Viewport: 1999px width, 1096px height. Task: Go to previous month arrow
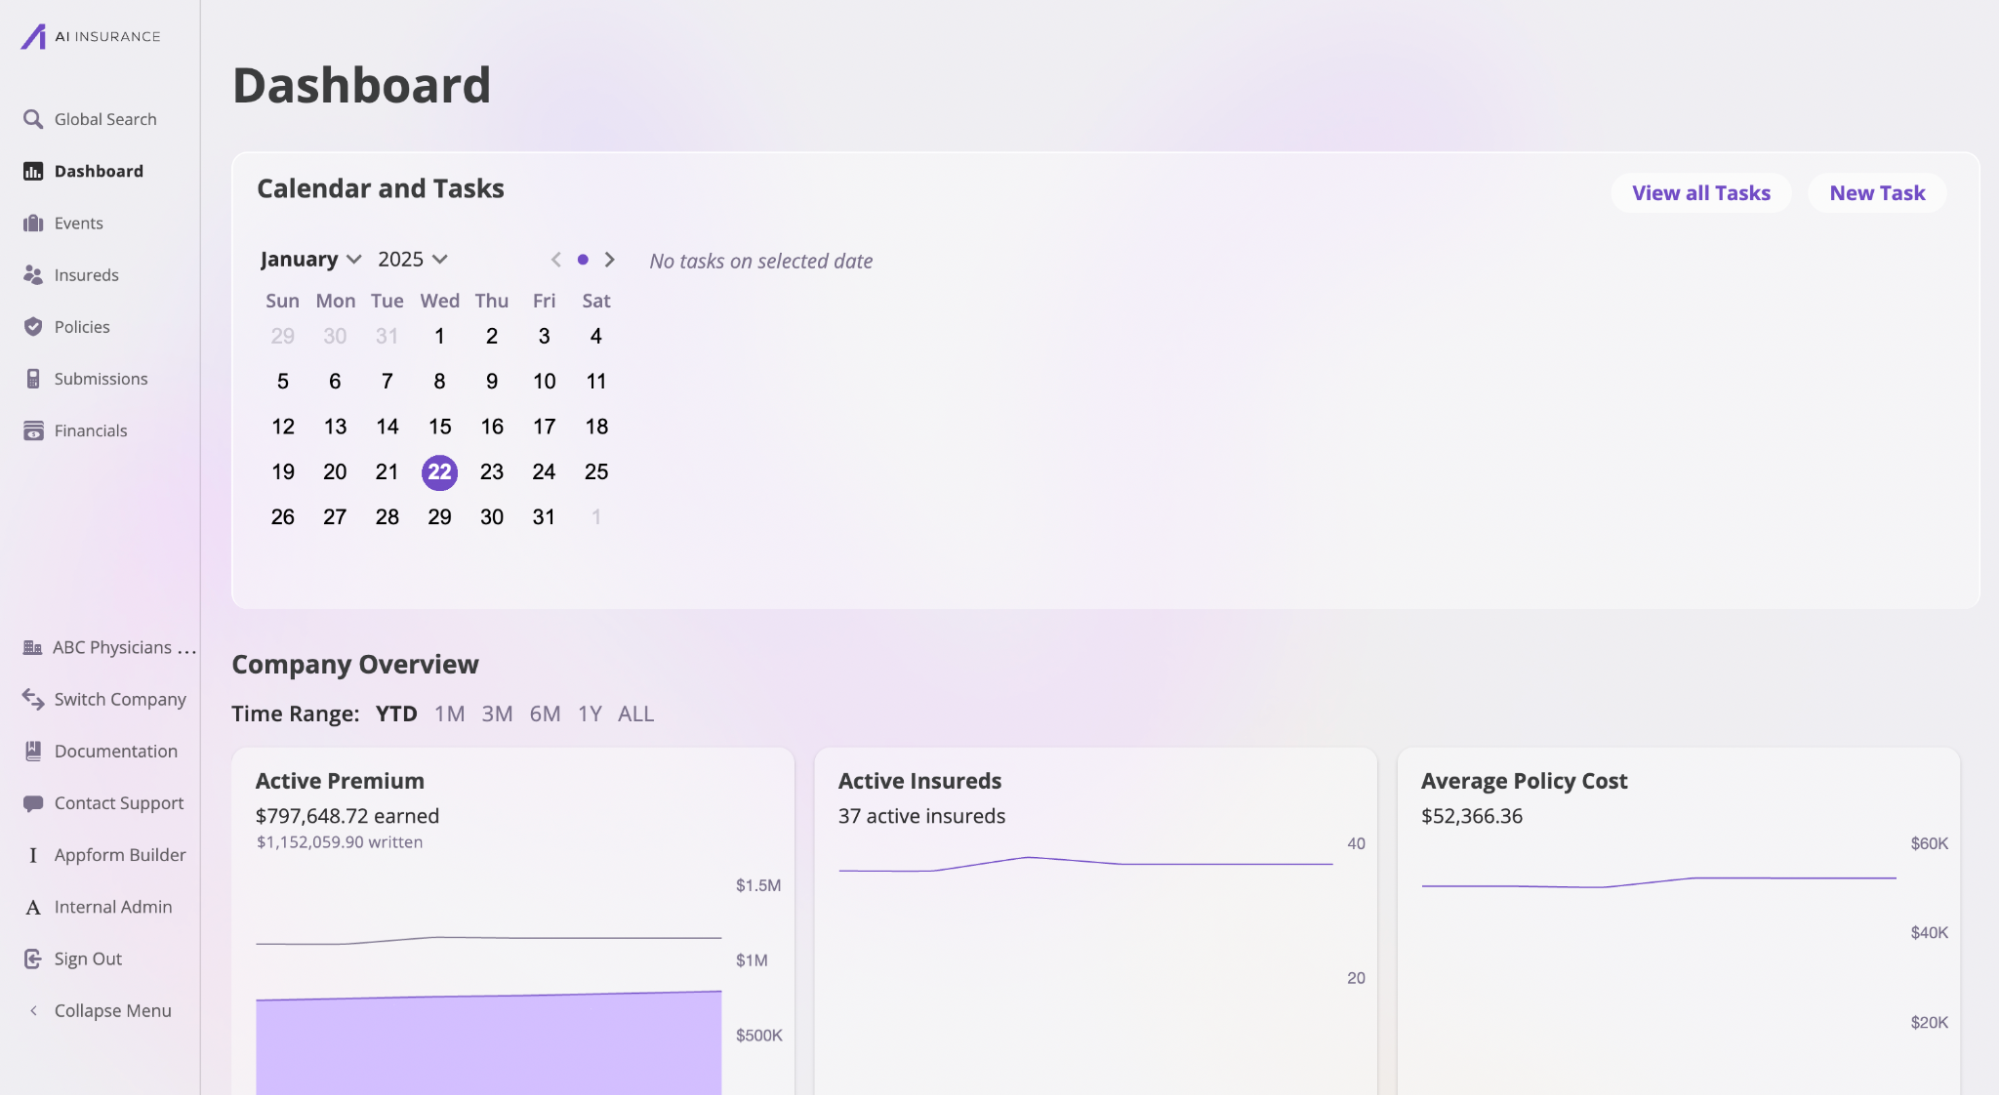556,260
